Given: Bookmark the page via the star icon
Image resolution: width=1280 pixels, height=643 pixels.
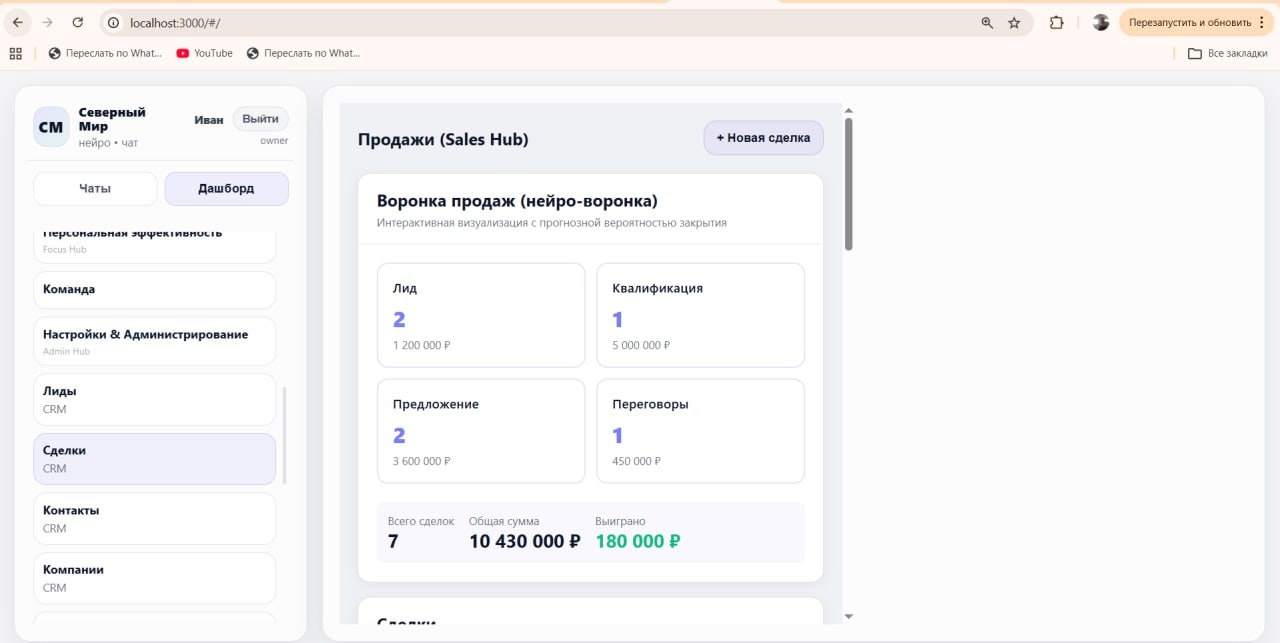Looking at the screenshot, I should (1017, 21).
